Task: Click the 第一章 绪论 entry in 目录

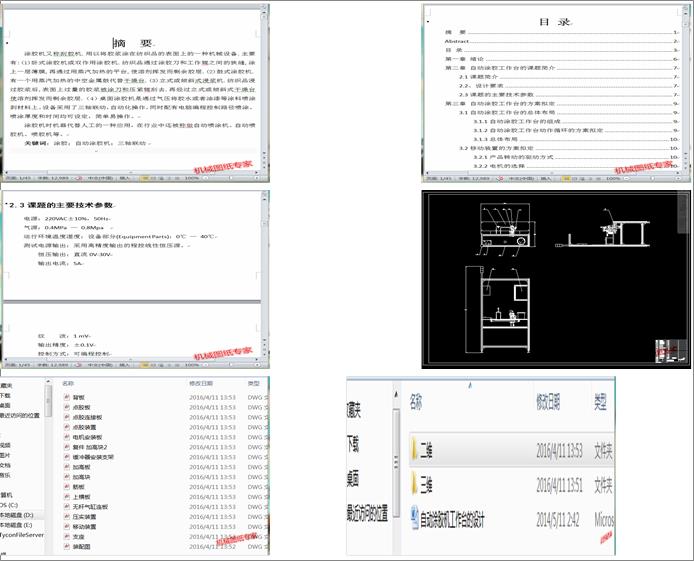Action: point(464,59)
